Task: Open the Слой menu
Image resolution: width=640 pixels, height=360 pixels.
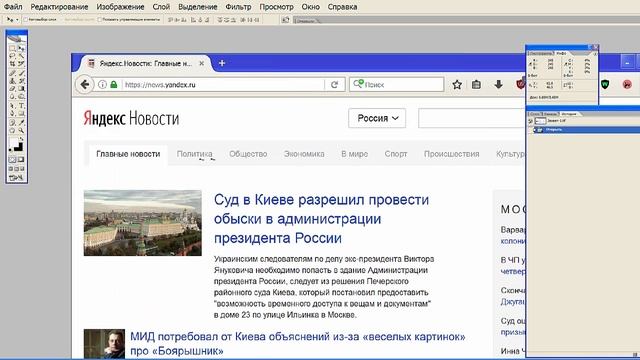Action: (161, 7)
